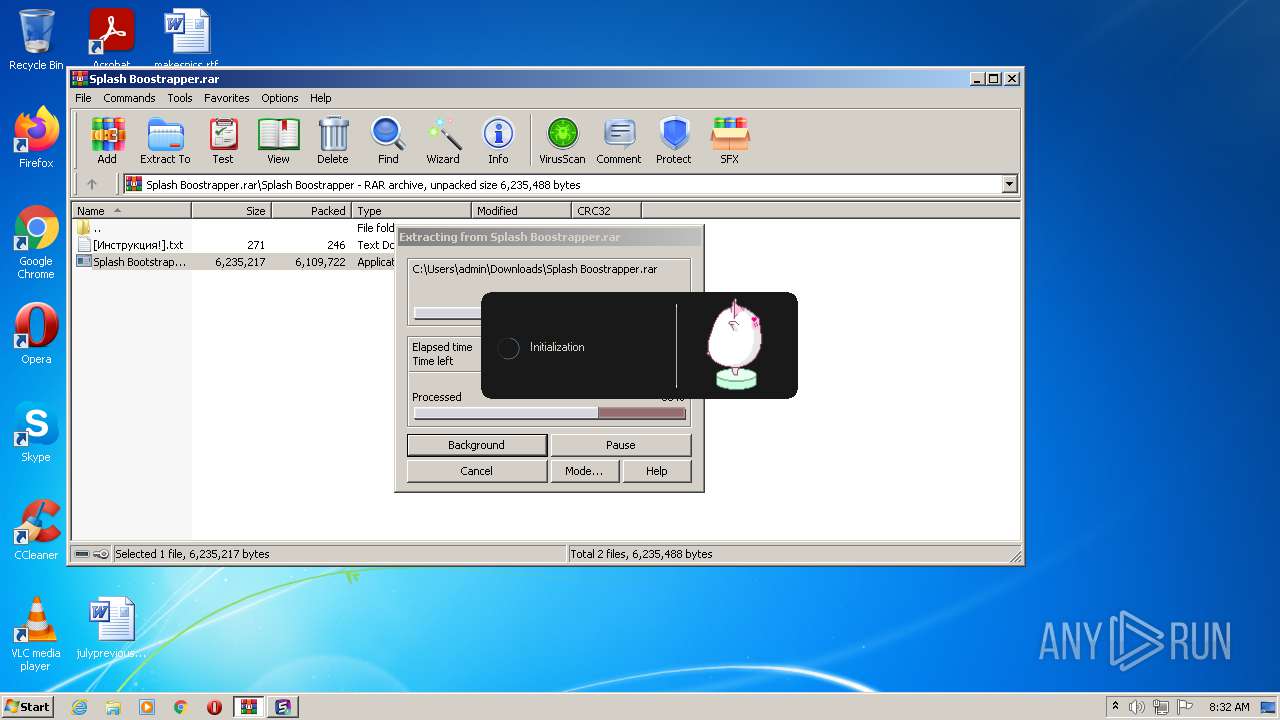Image resolution: width=1280 pixels, height=720 pixels.
Task: Run the VirusScan icon
Action: [x=562, y=140]
